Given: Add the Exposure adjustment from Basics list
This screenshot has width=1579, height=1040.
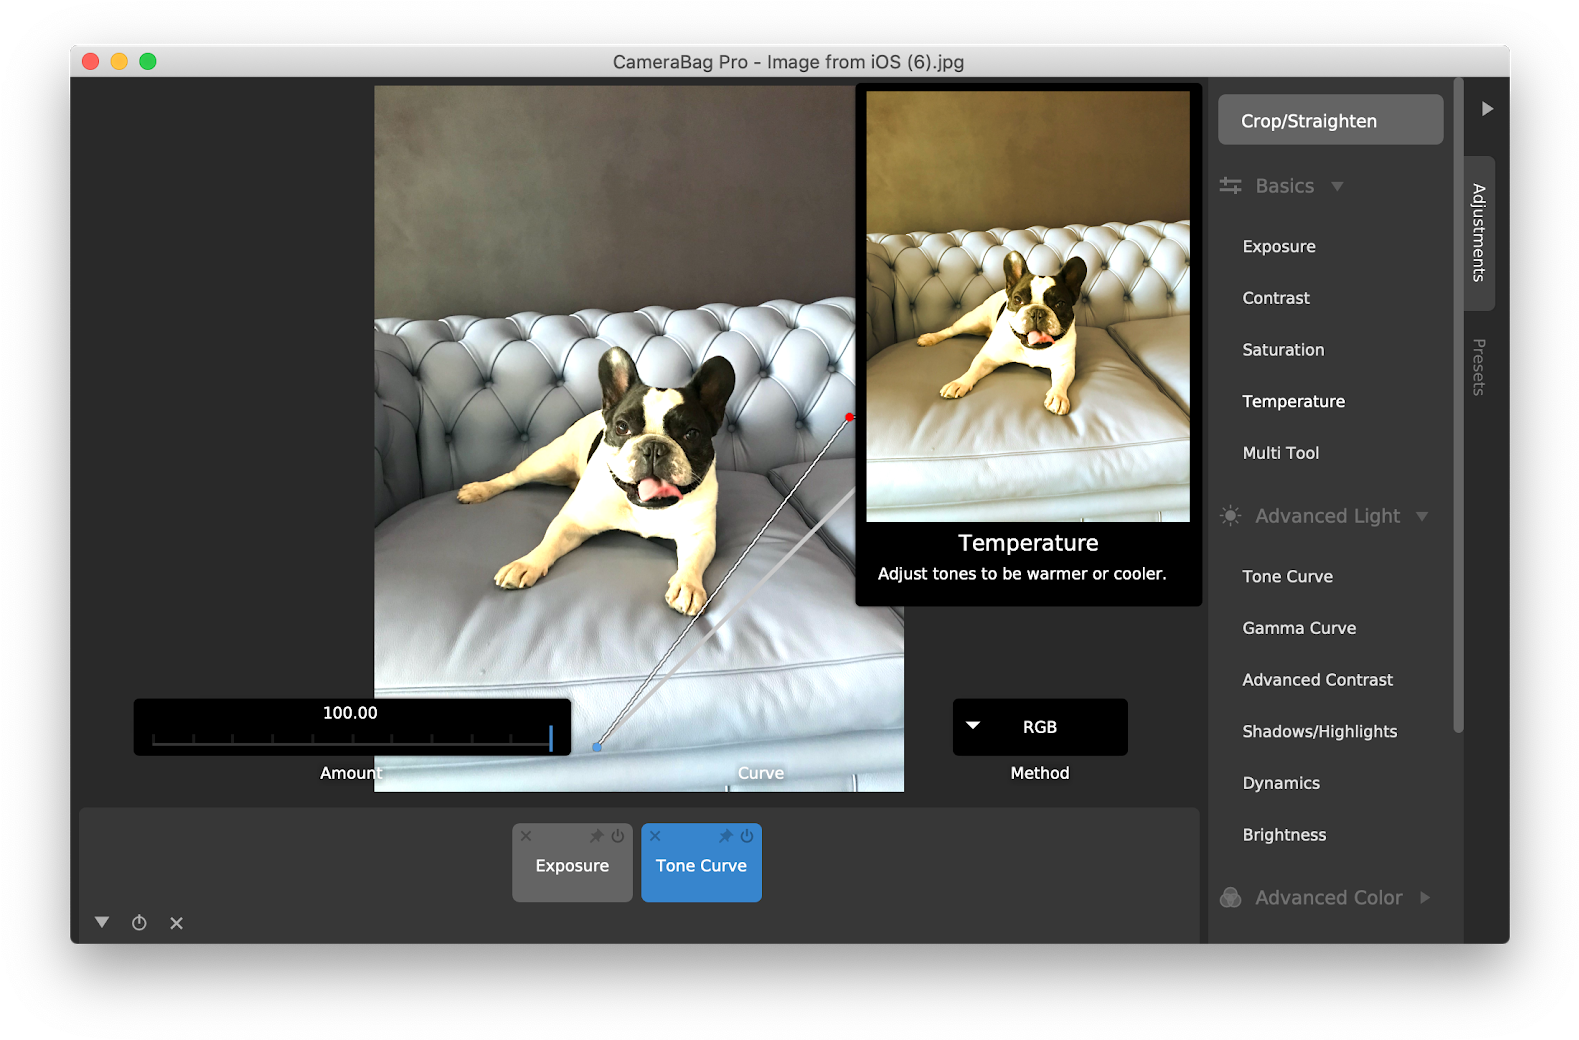Looking at the screenshot, I should coord(1279,246).
